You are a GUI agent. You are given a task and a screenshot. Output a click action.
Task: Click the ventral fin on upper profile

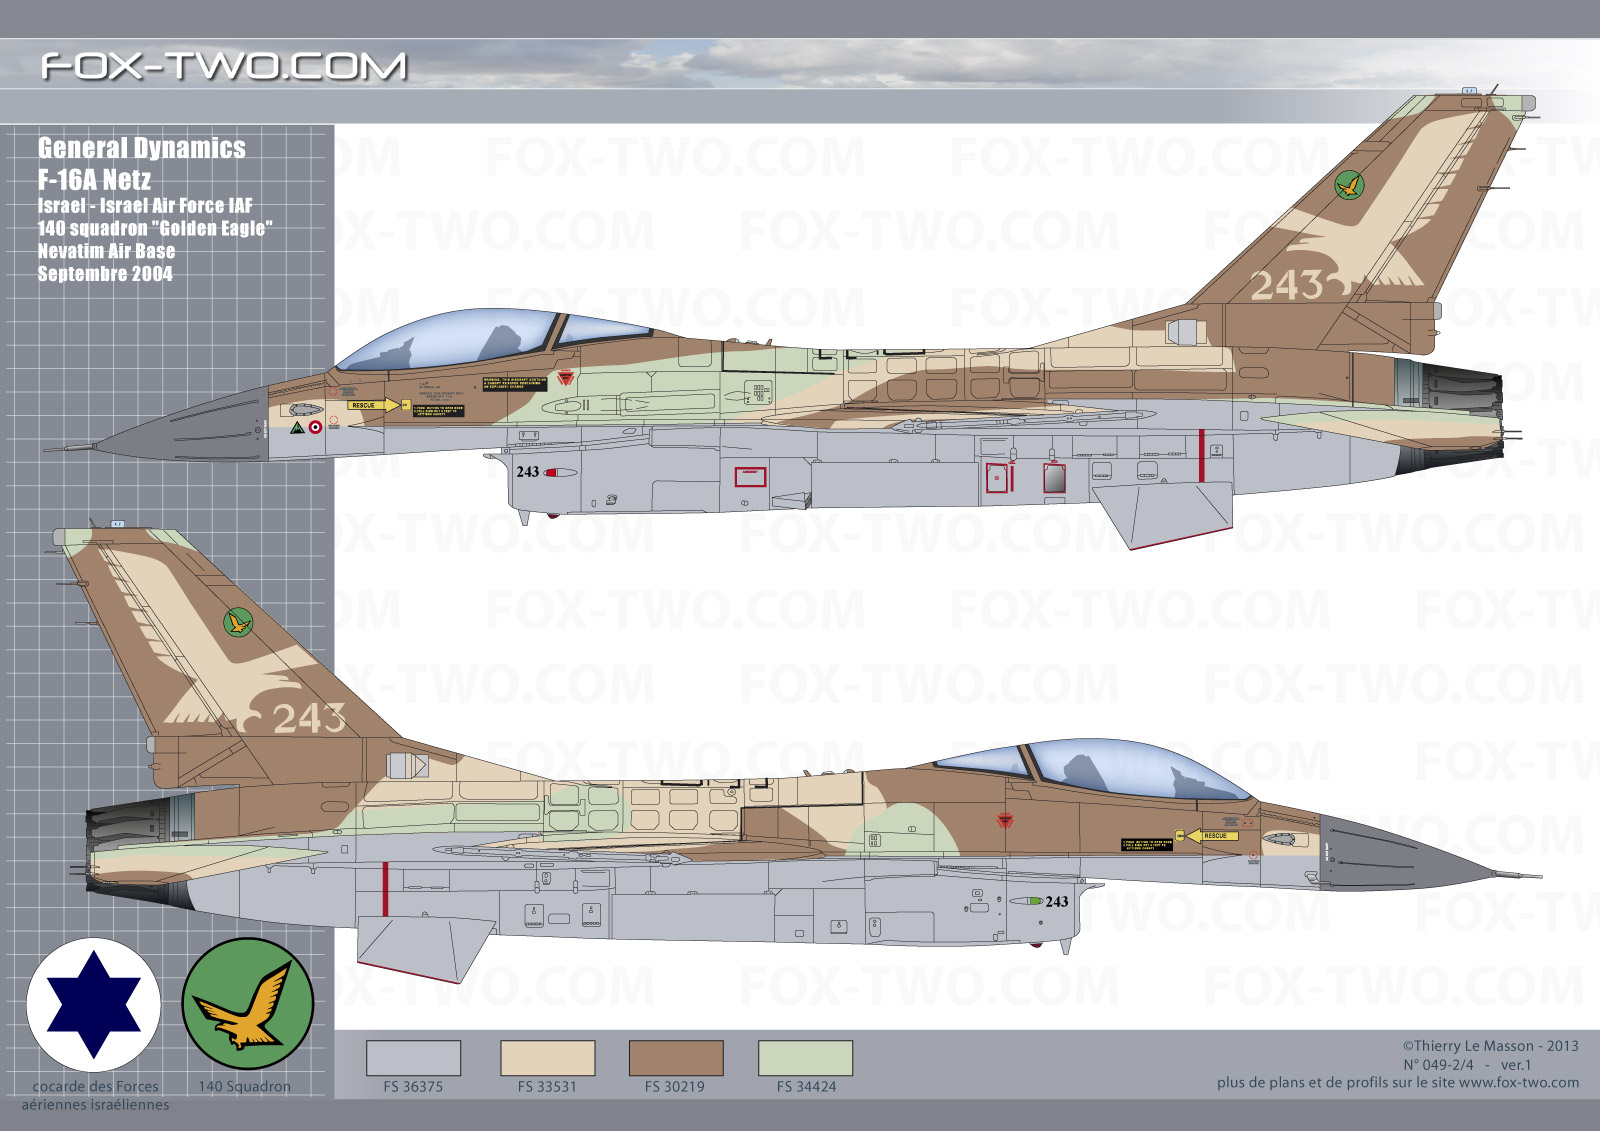click(1165, 514)
